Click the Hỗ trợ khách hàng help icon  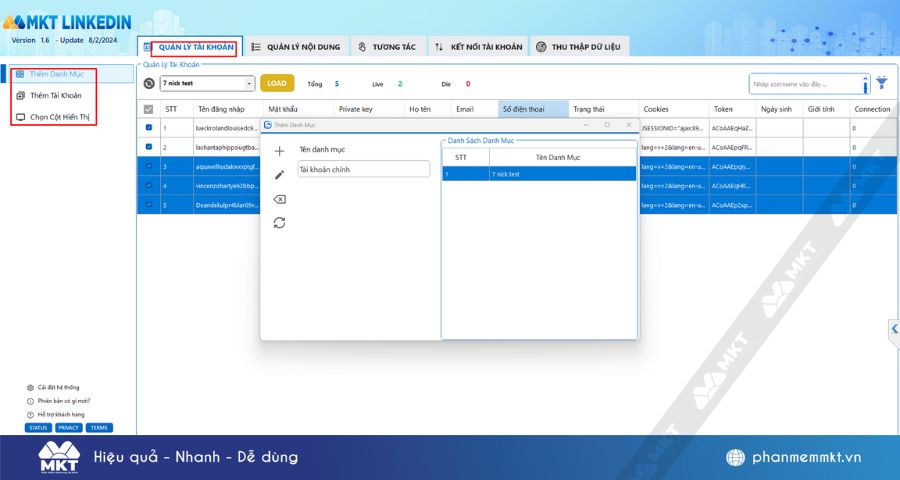tap(30, 415)
